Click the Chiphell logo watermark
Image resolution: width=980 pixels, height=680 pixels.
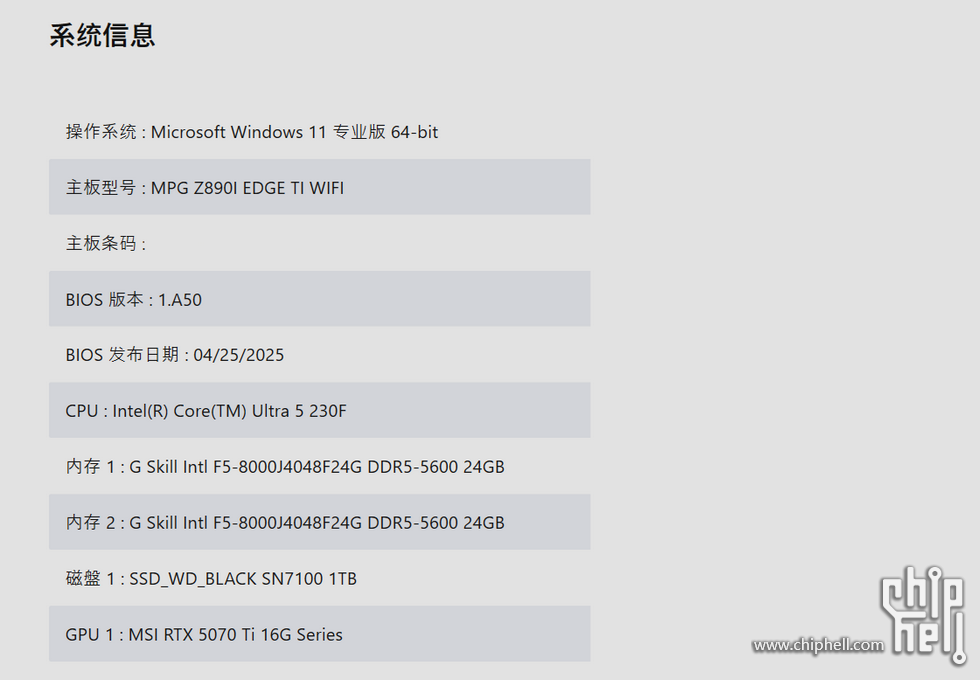click(x=923, y=615)
